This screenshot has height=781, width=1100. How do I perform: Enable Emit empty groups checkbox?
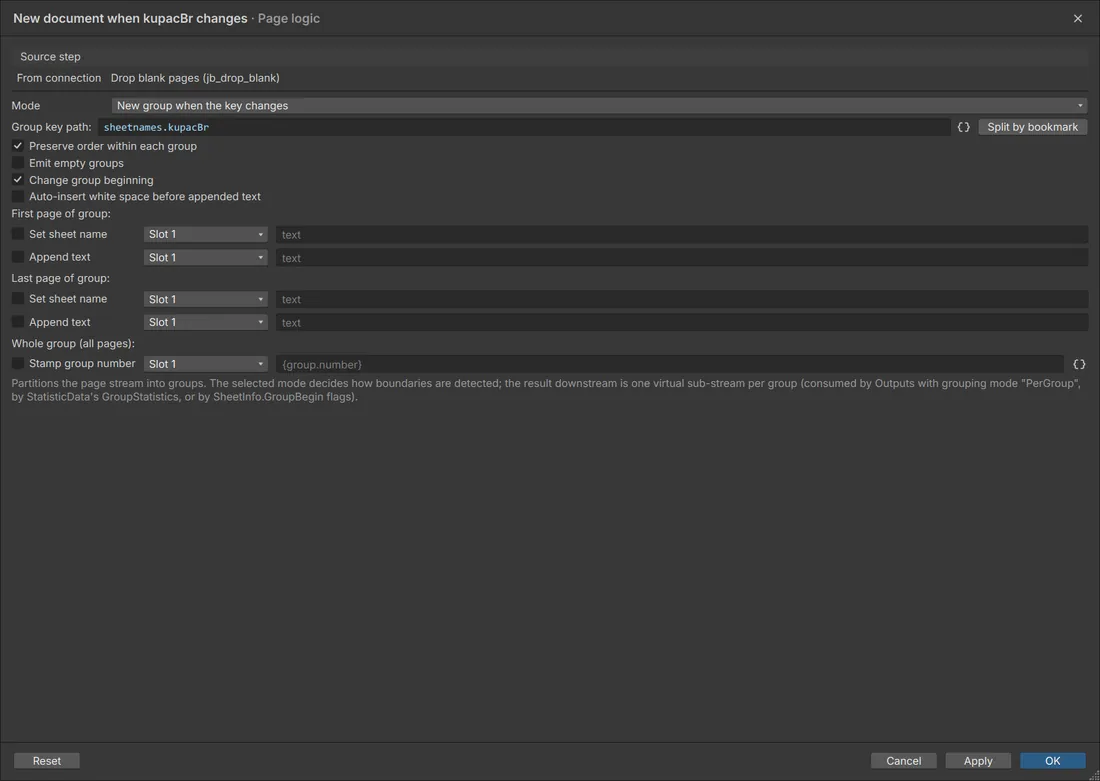[18, 163]
